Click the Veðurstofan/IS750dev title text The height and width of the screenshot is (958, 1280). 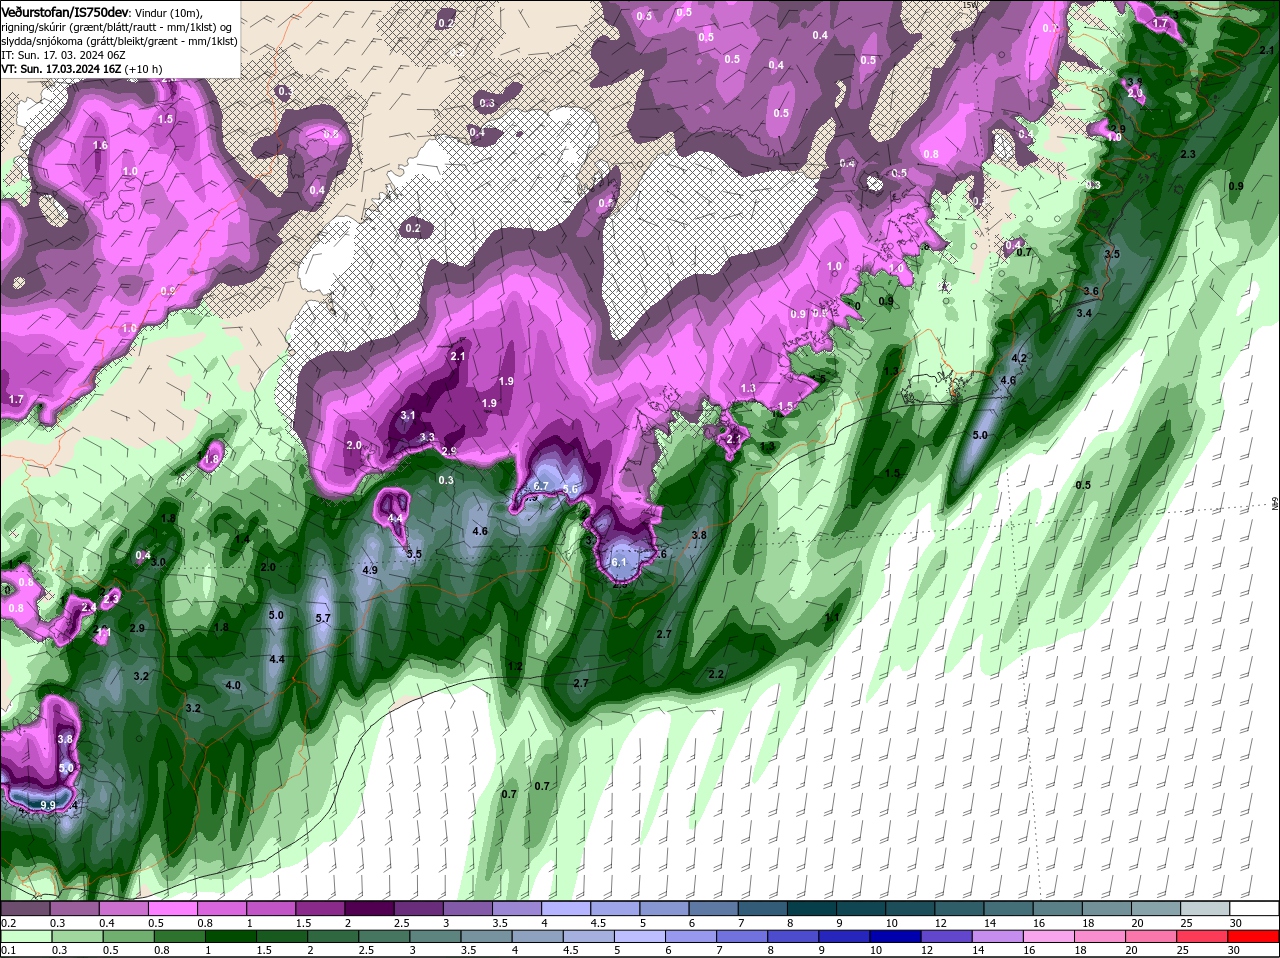(x=64, y=11)
